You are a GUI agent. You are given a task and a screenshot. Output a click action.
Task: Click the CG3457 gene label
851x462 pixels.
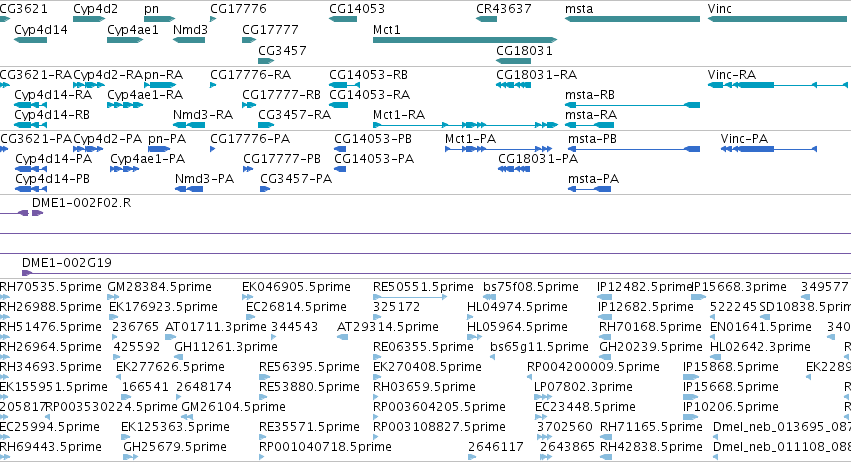click(282, 50)
